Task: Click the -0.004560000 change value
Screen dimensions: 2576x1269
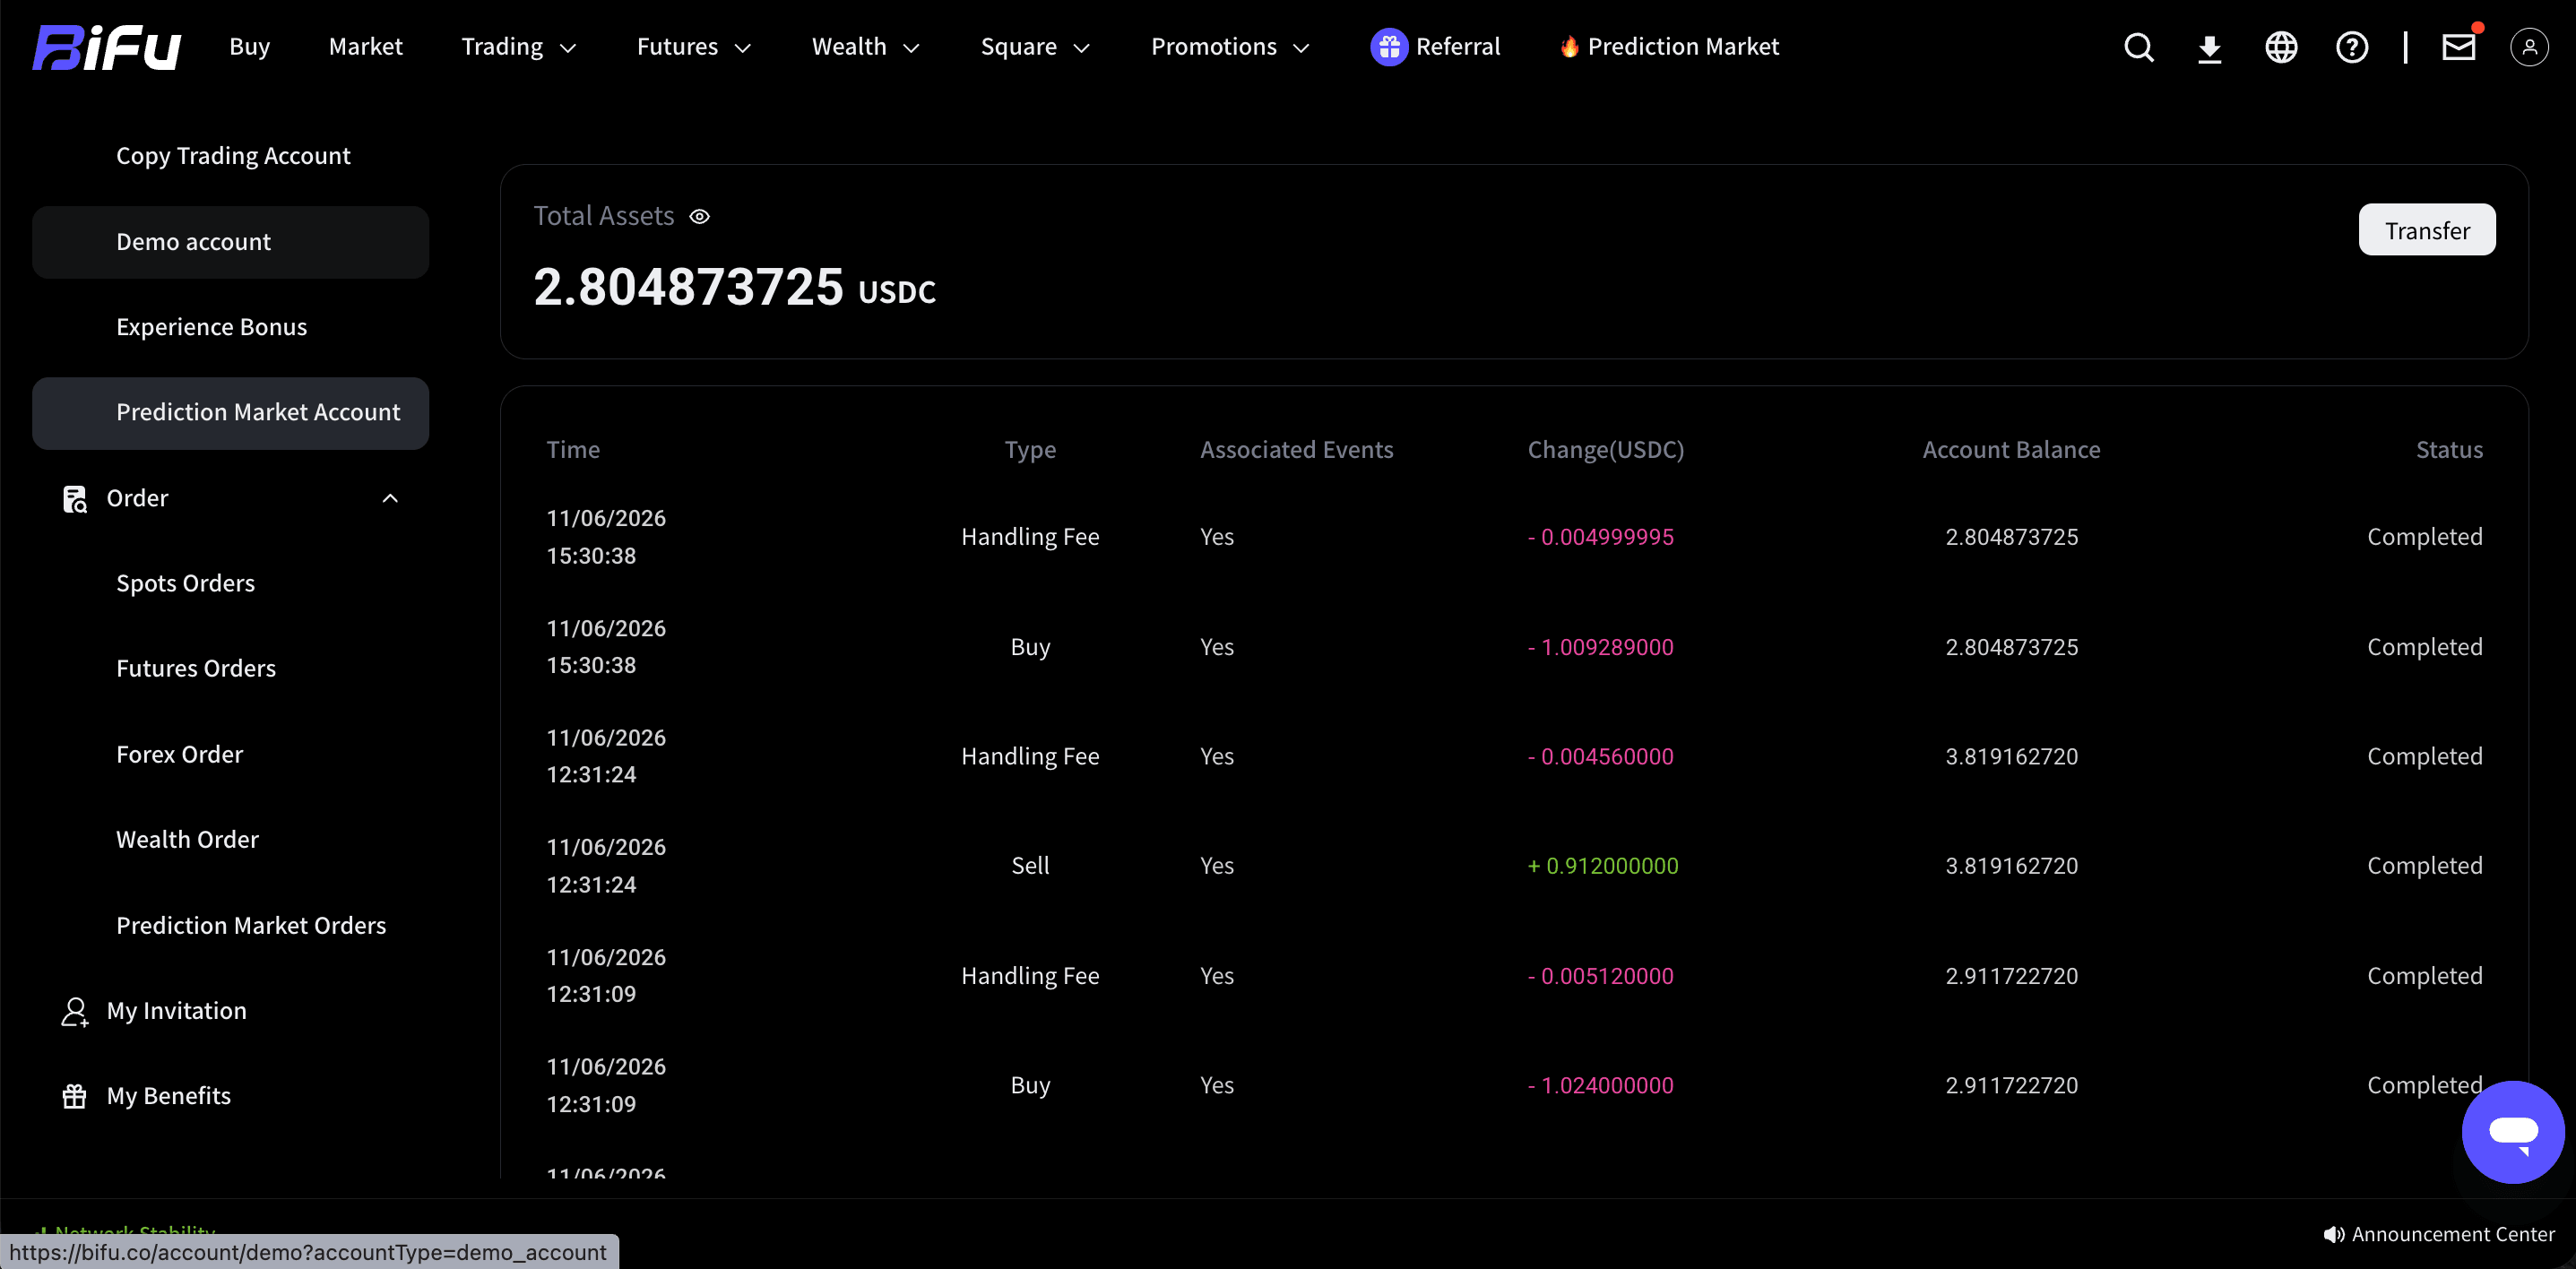Action: (x=1600, y=756)
